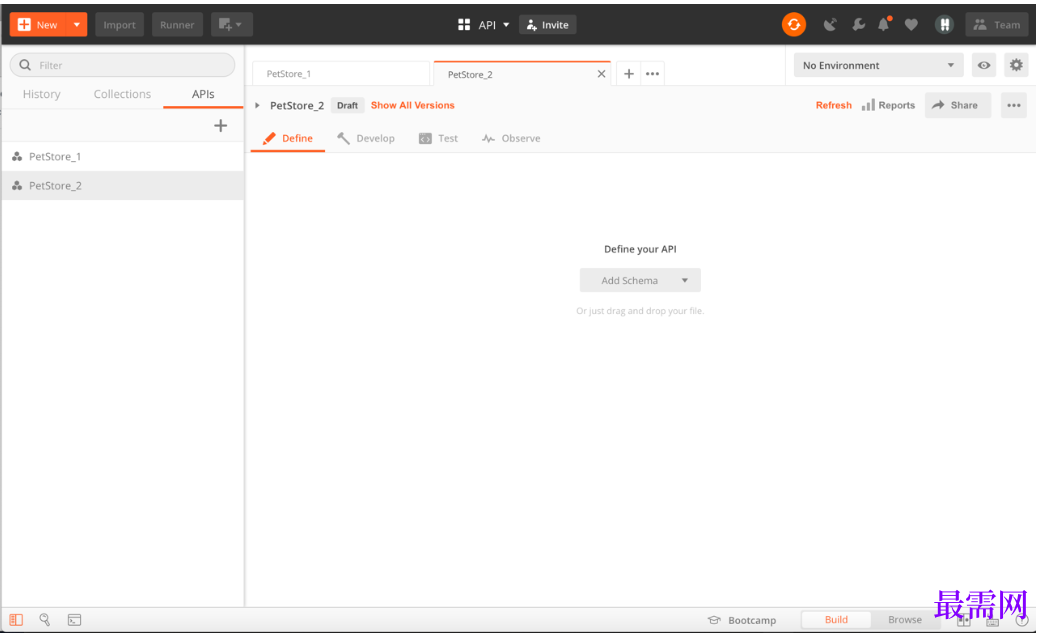This screenshot has height=636, width=1046.
Task: Close the PetStore_2 tab
Action: [x=601, y=74]
